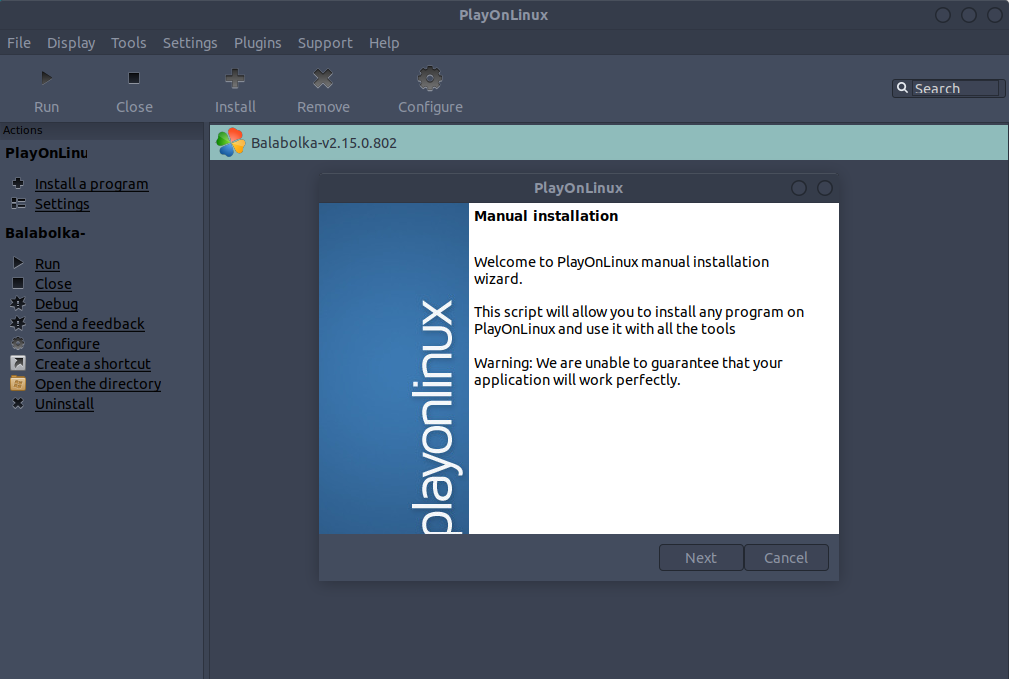The width and height of the screenshot is (1009, 679).
Task: Select the Install toolbar icon
Action: (235, 77)
